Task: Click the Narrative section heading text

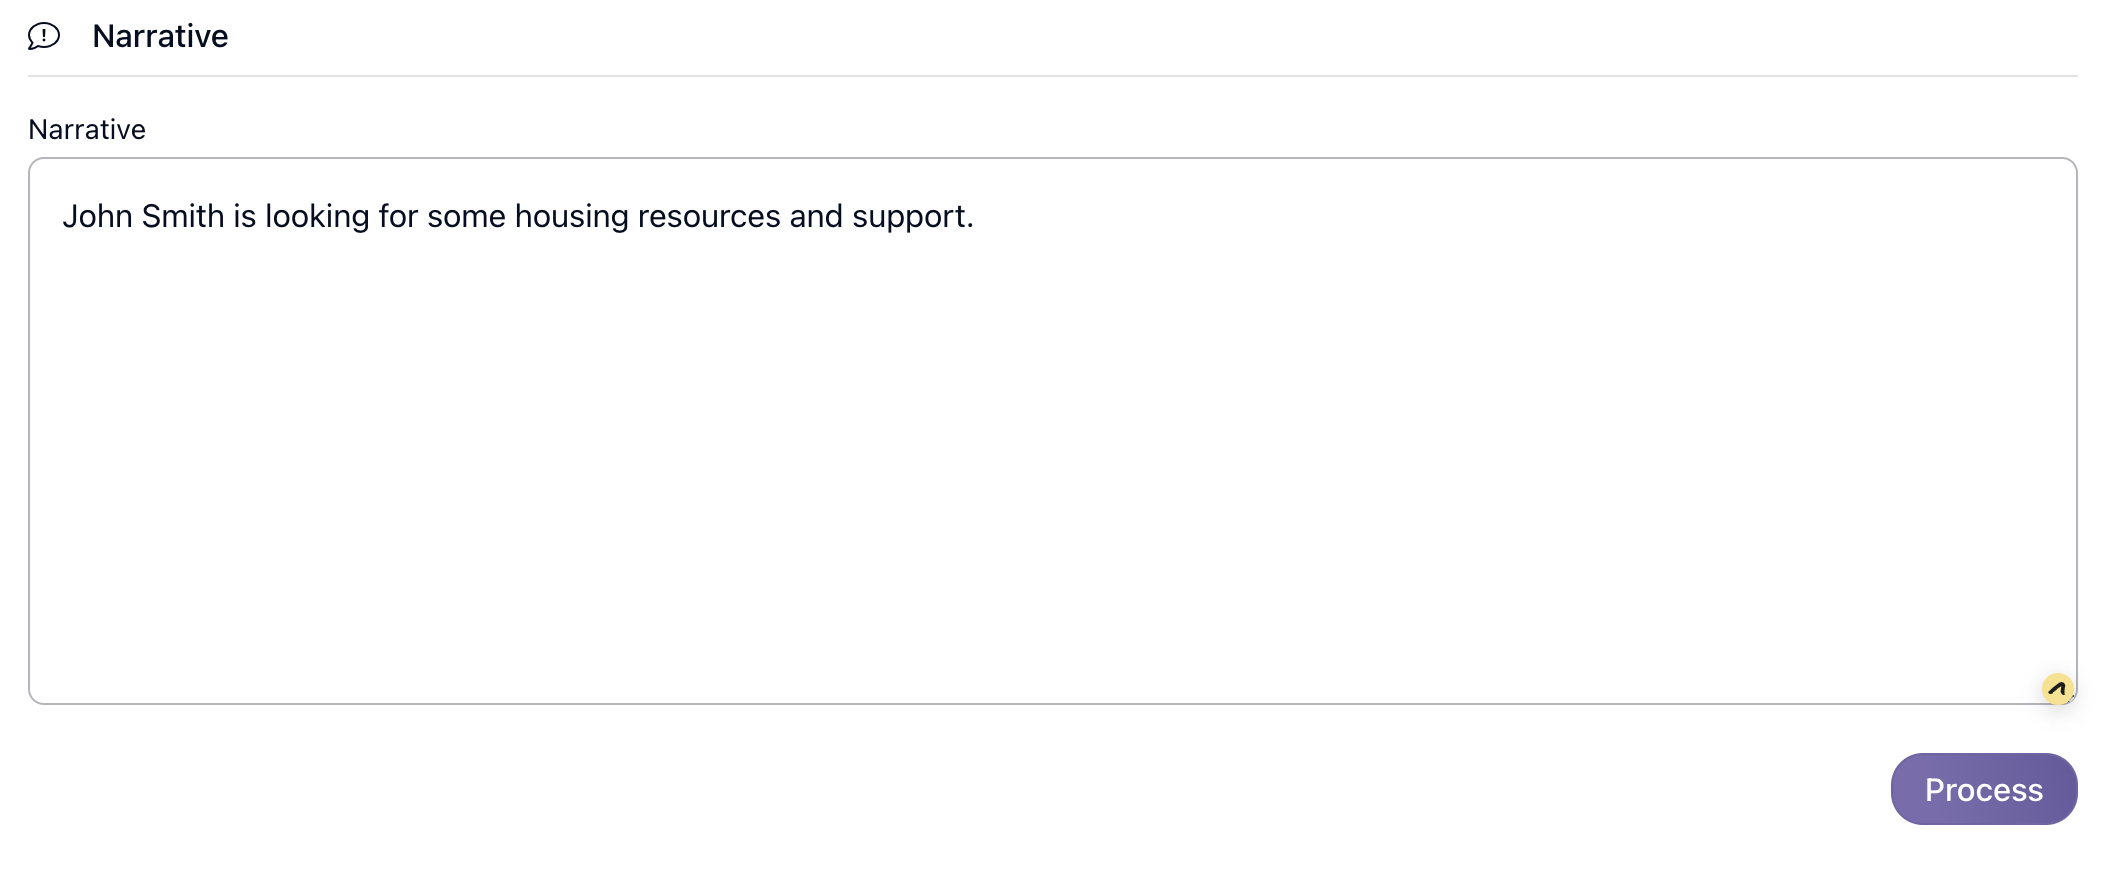Action: click(160, 36)
